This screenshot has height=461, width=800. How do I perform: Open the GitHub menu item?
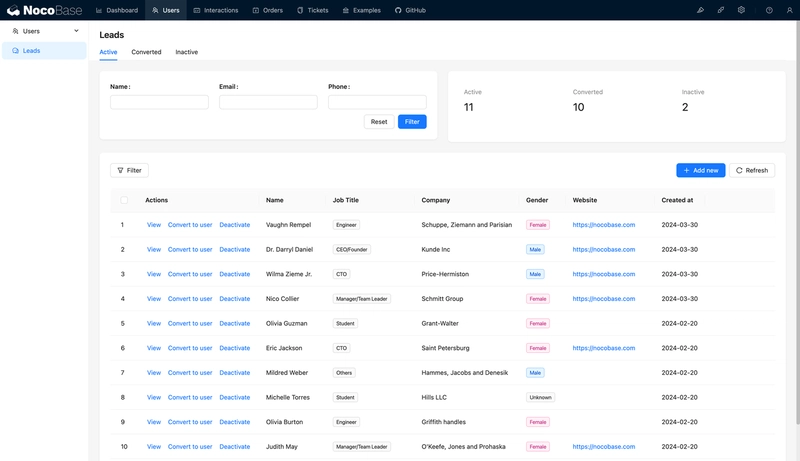pyautogui.click(x=410, y=10)
